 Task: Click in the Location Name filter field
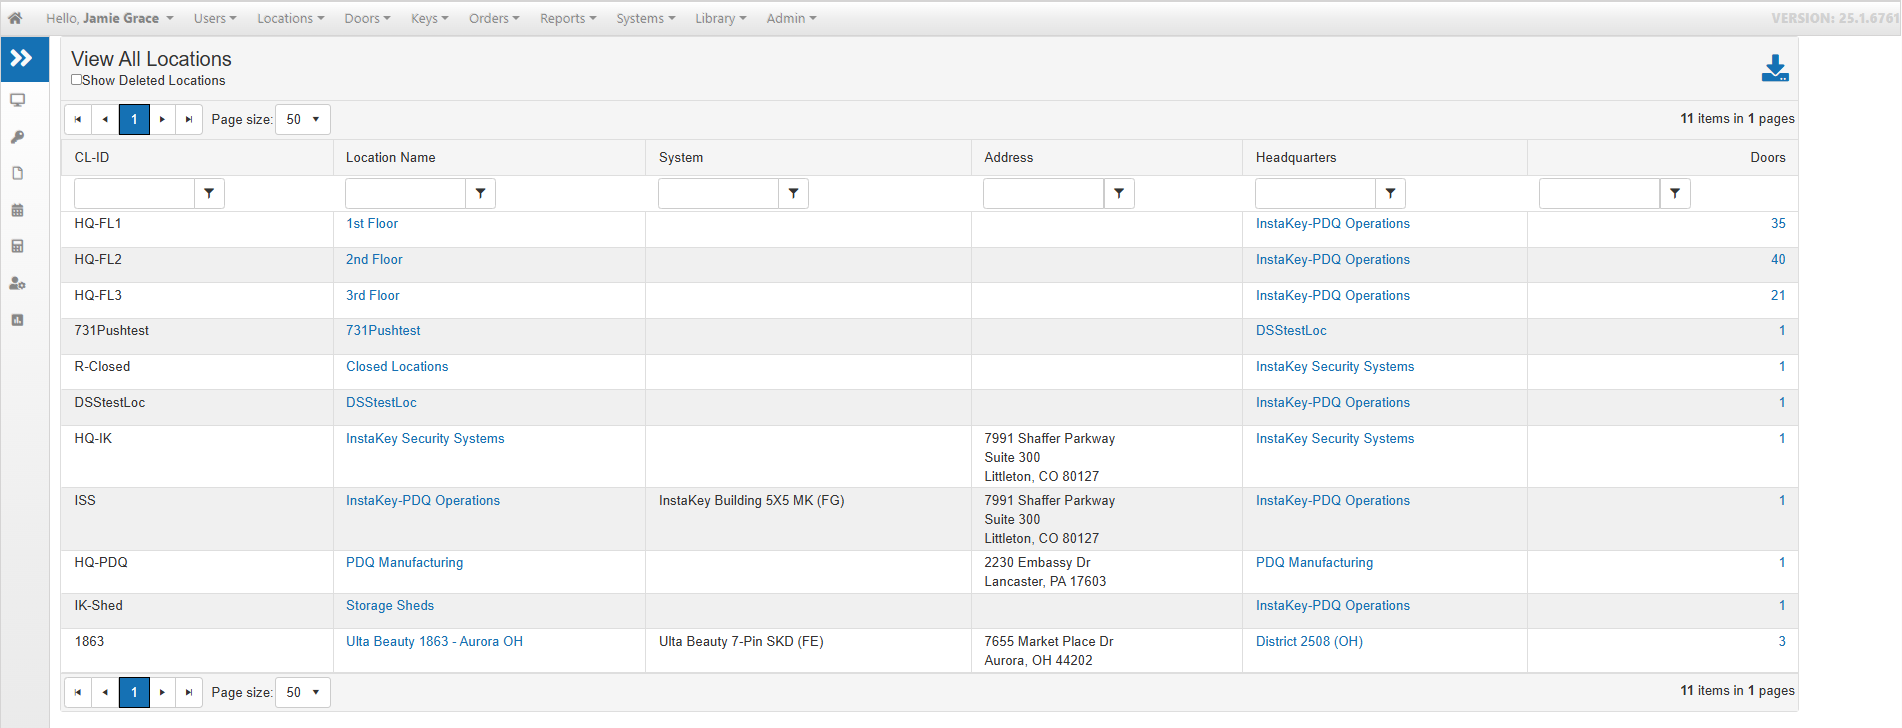405,193
